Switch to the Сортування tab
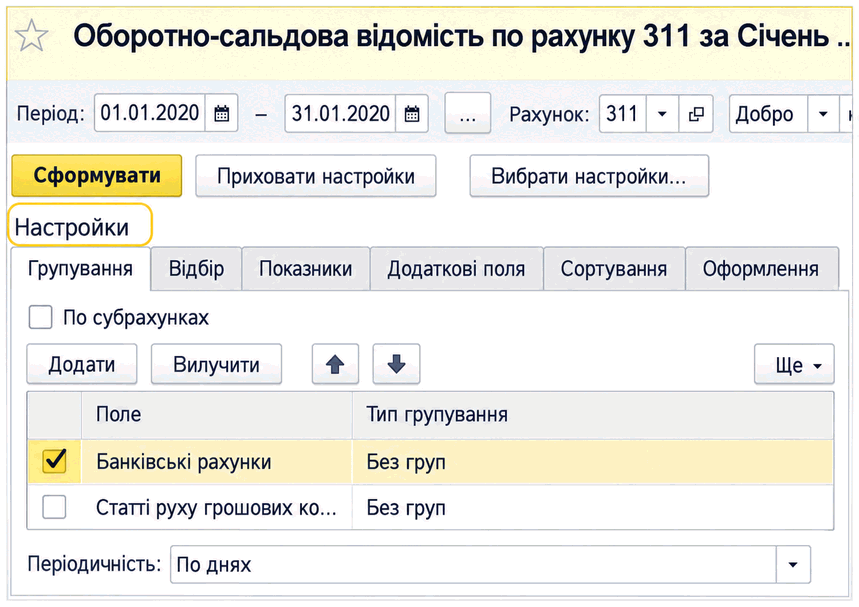 [614, 269]
